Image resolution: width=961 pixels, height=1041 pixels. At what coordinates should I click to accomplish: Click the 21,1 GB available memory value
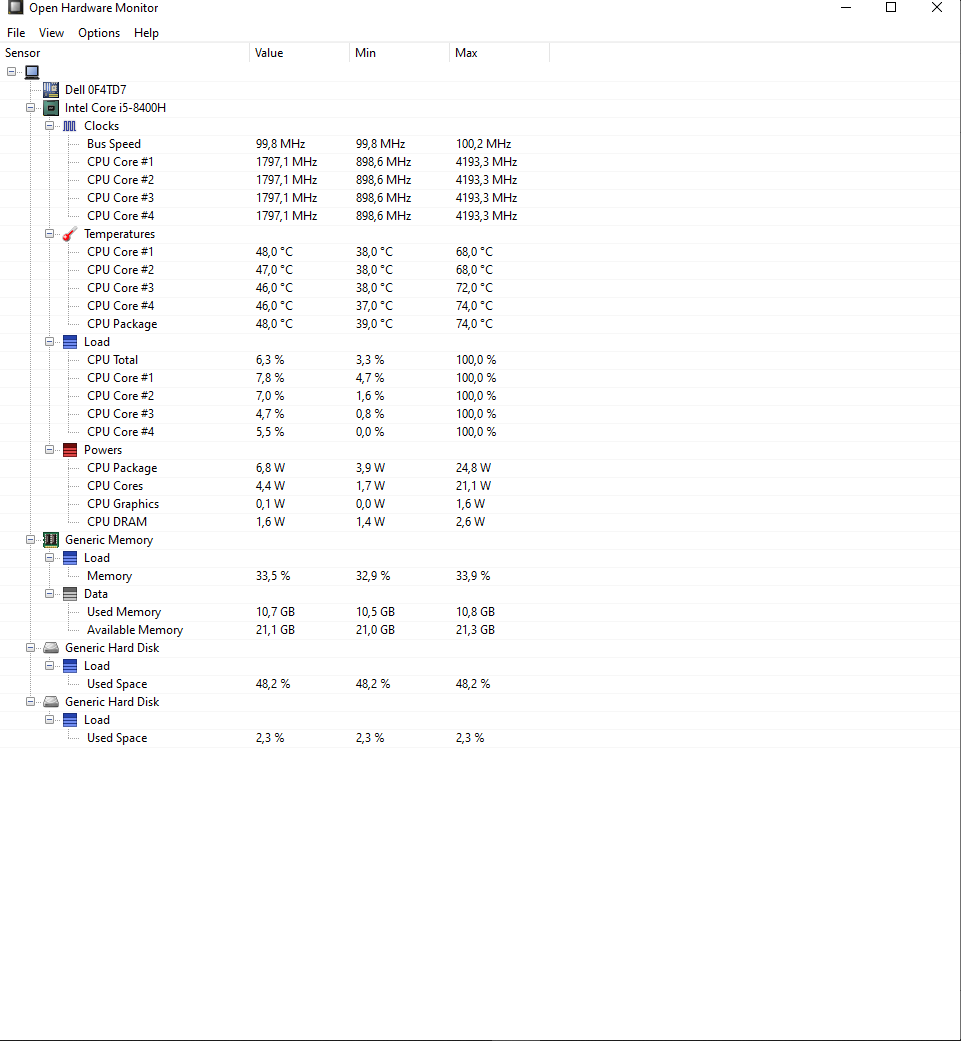point(275,629)
